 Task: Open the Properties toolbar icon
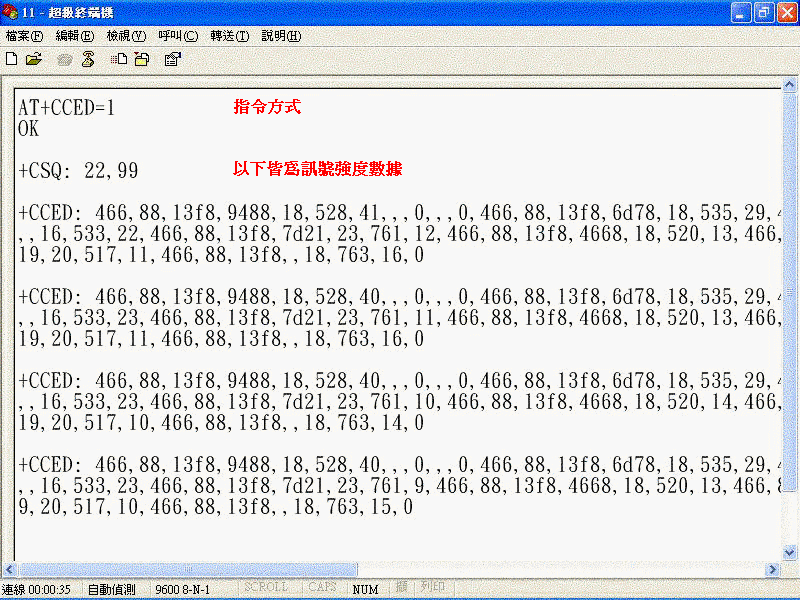[172, 59]
